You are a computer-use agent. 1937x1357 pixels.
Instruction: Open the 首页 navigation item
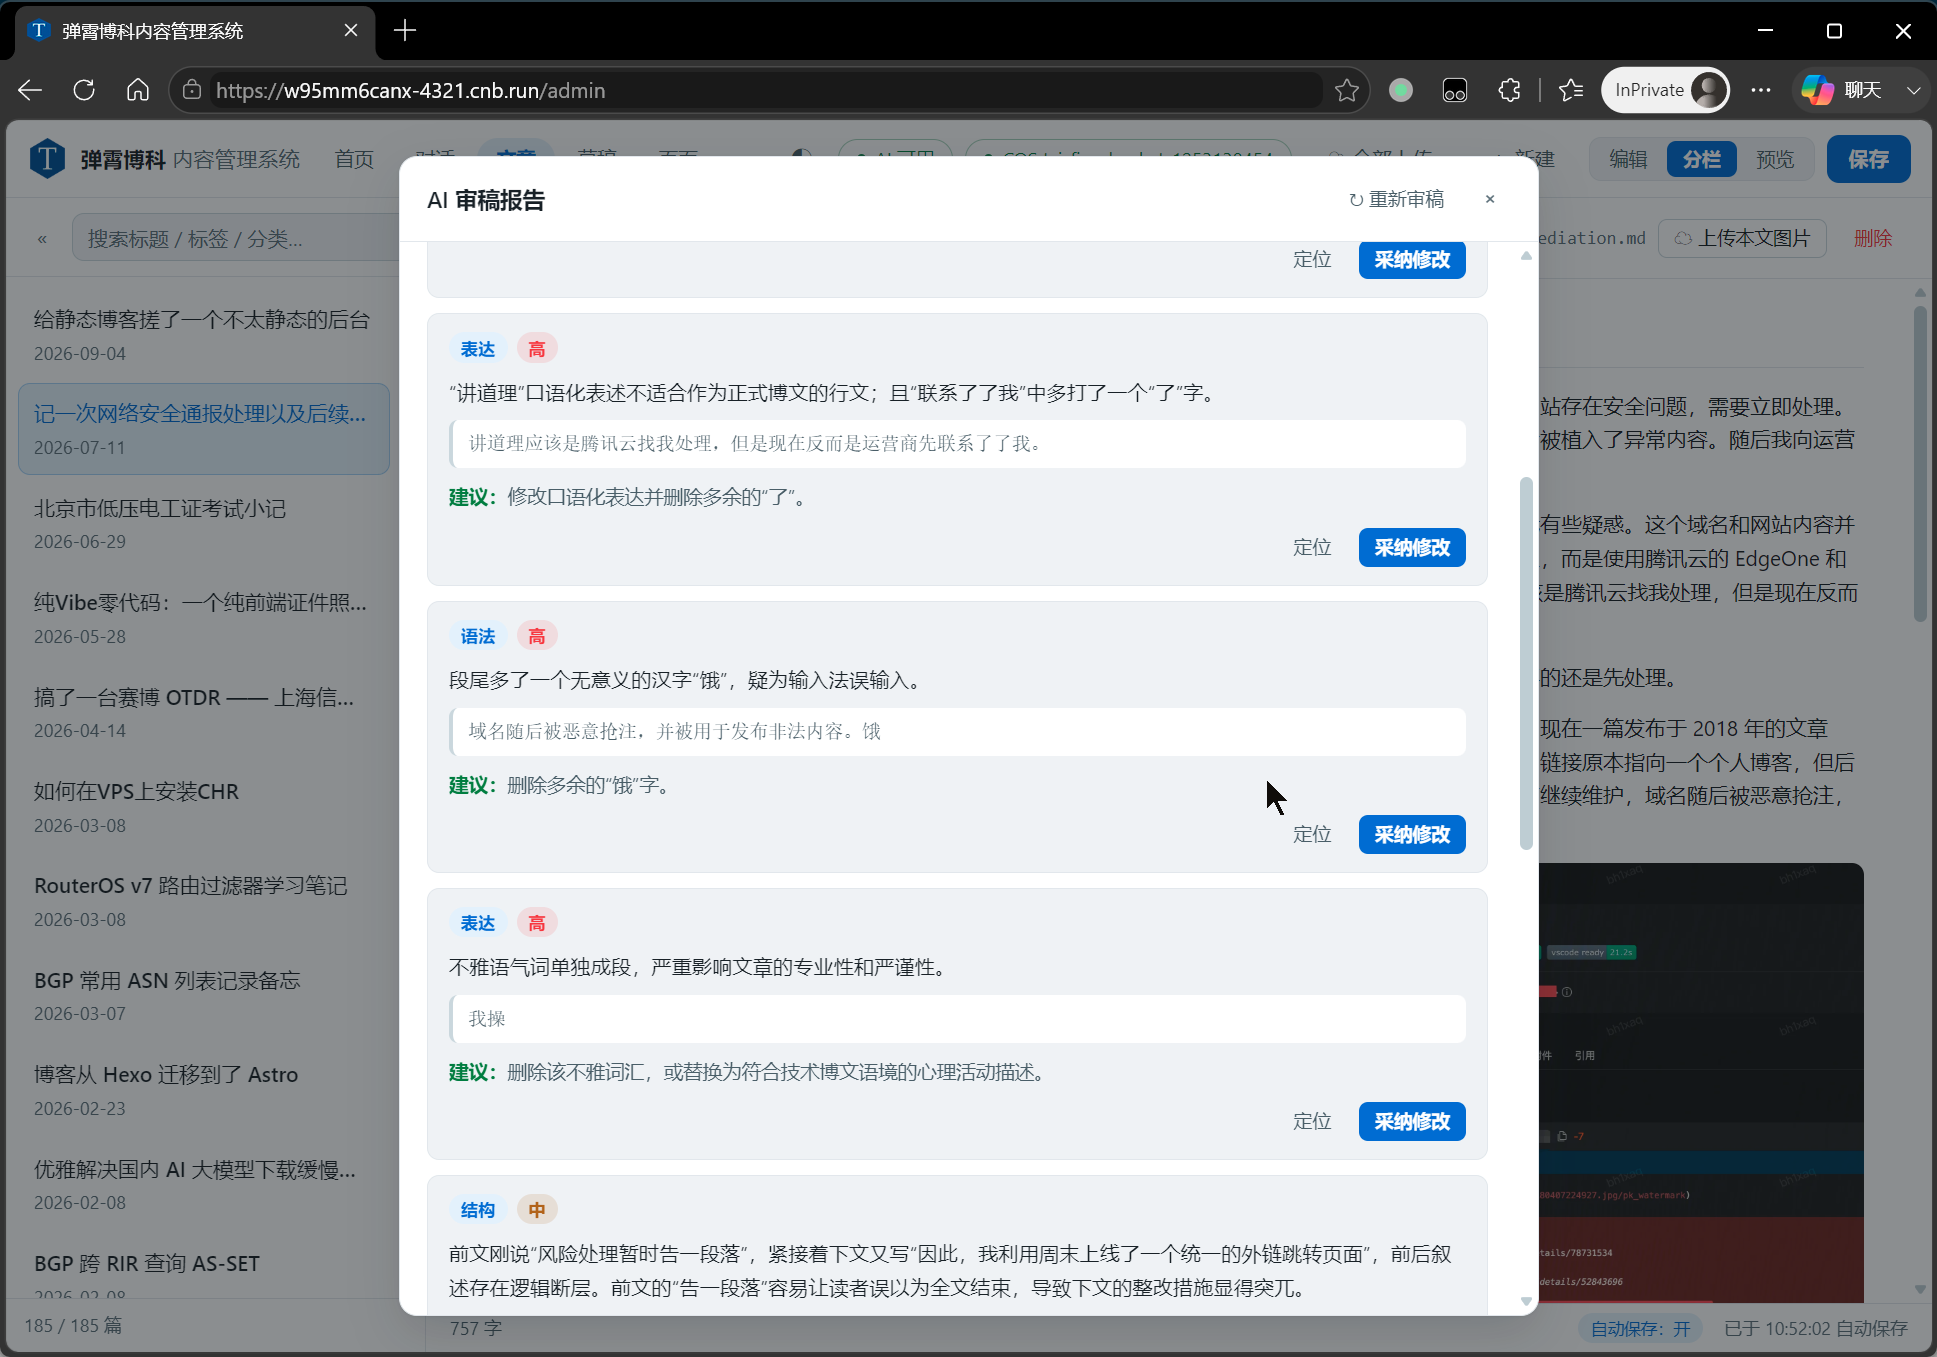354,159
